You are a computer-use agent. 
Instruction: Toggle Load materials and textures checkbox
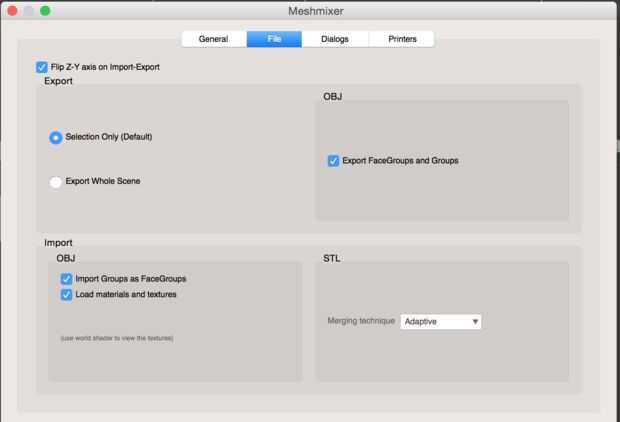click(66, 295)
